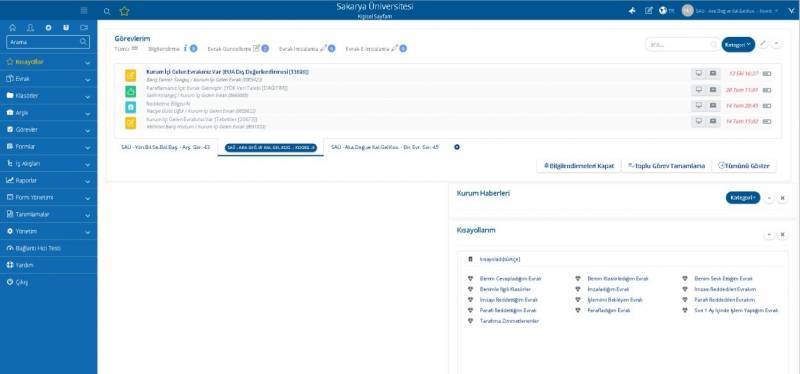
Task: Click the monitor icon in the 14 Tem 15:02 row
Action: point(699,121)
